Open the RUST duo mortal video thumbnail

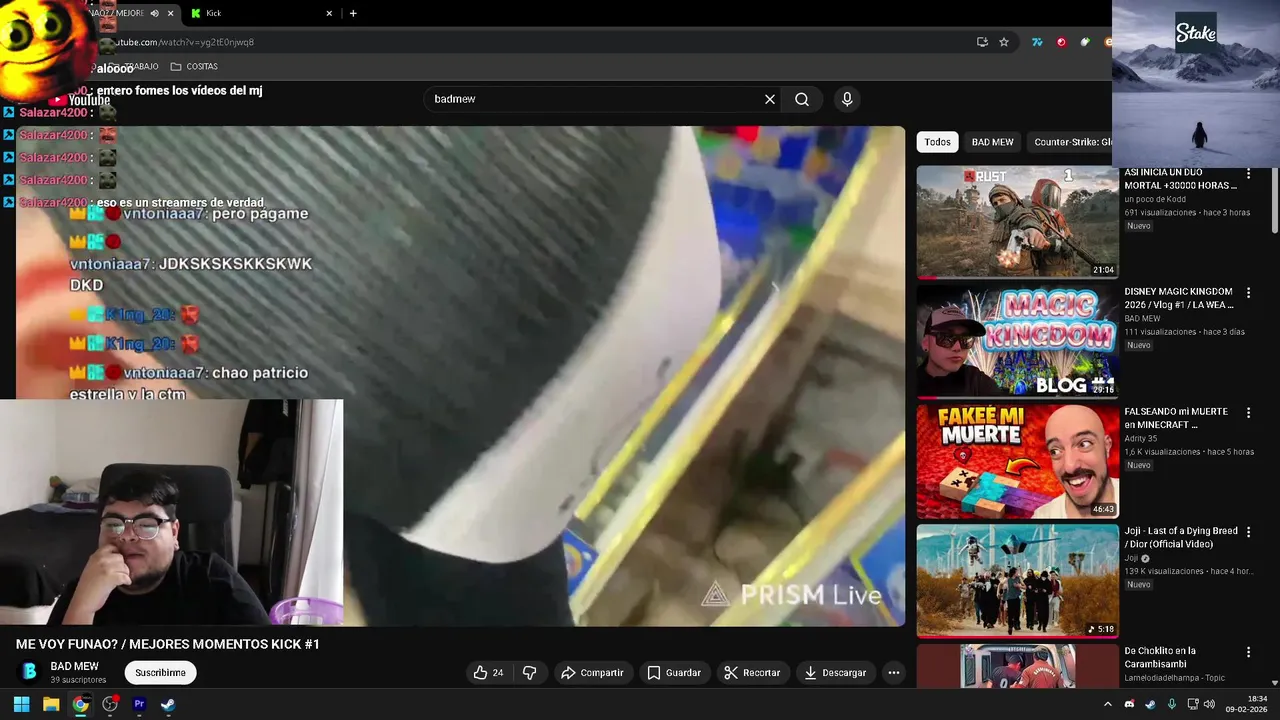1017,222
